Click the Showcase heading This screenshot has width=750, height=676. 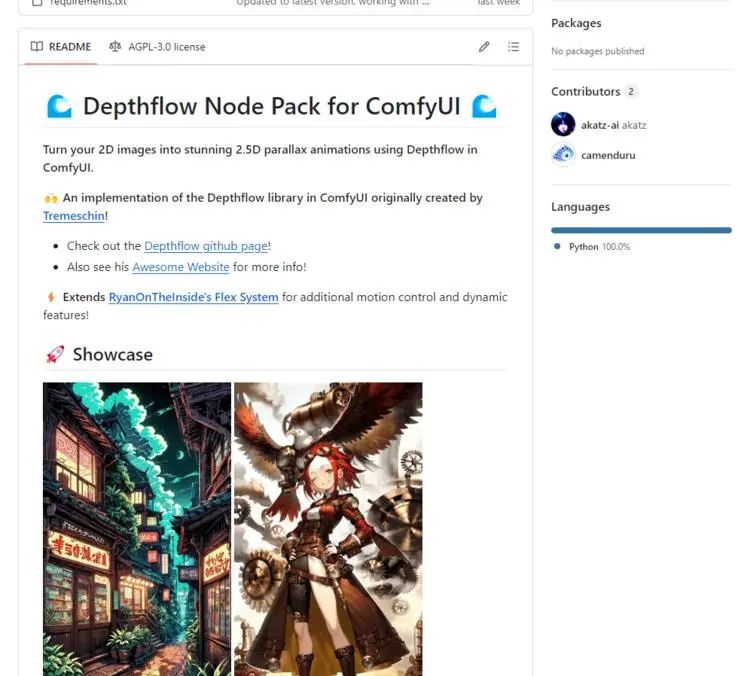112,355
